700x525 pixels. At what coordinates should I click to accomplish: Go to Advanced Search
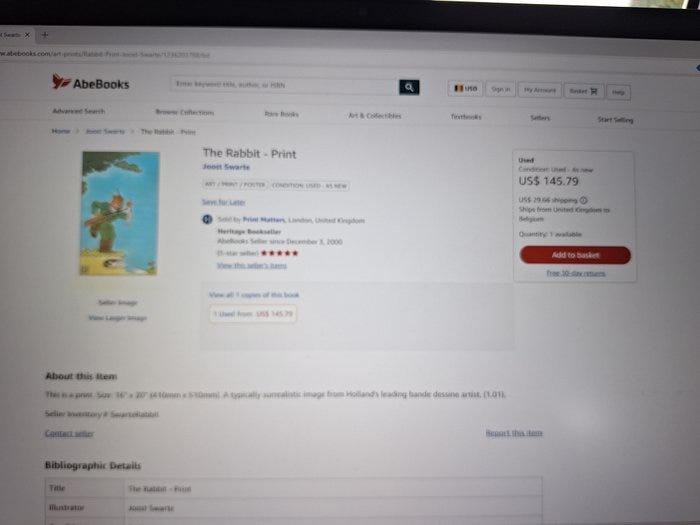pos(79,111)
